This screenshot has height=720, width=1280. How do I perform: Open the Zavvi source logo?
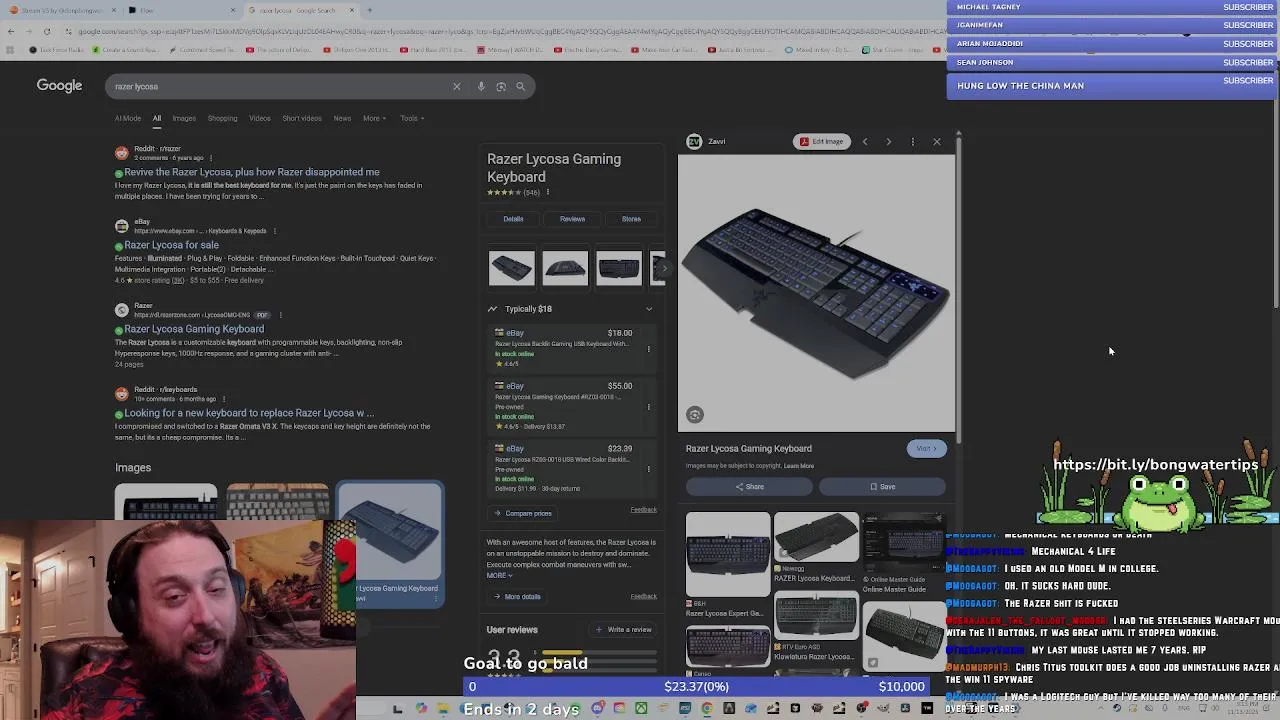[x=694, y=141]
